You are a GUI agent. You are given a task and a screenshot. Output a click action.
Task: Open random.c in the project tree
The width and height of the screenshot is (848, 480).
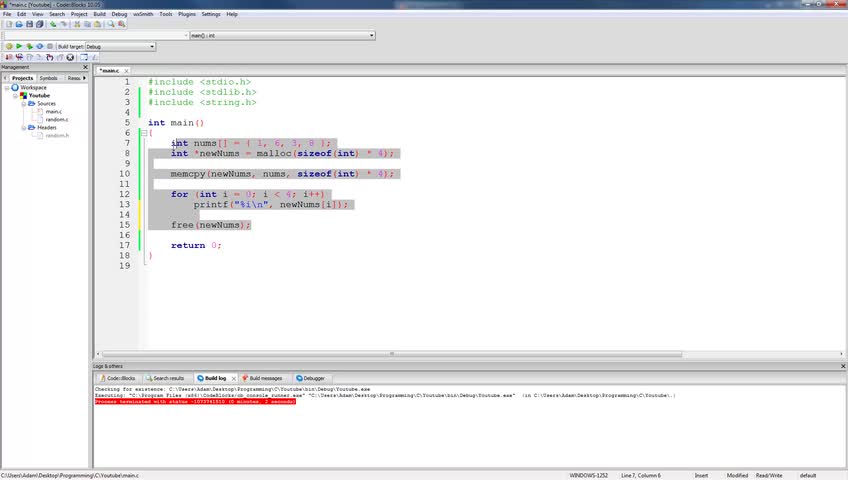click(57, 119)
